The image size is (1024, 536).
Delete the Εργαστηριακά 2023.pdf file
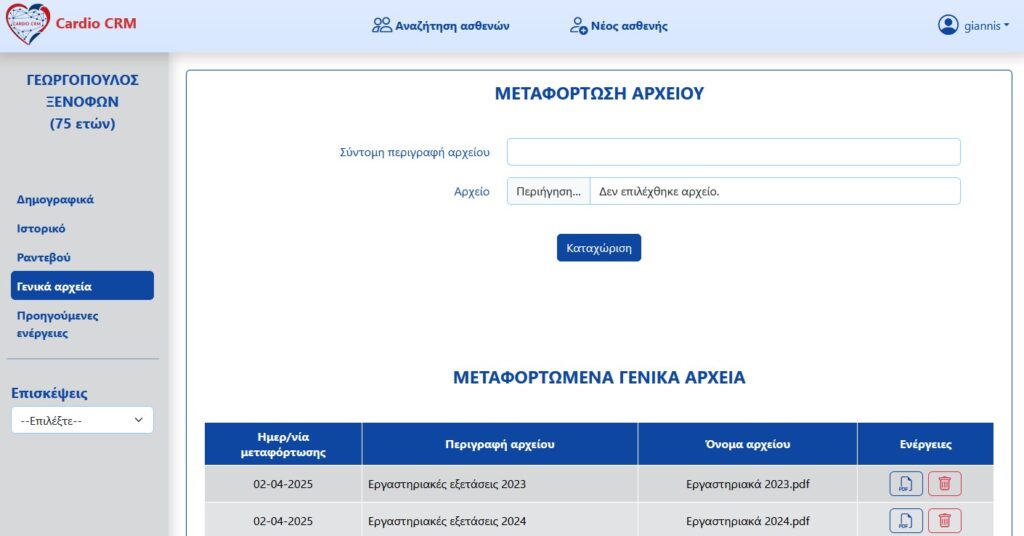click(x=944, y=484)
